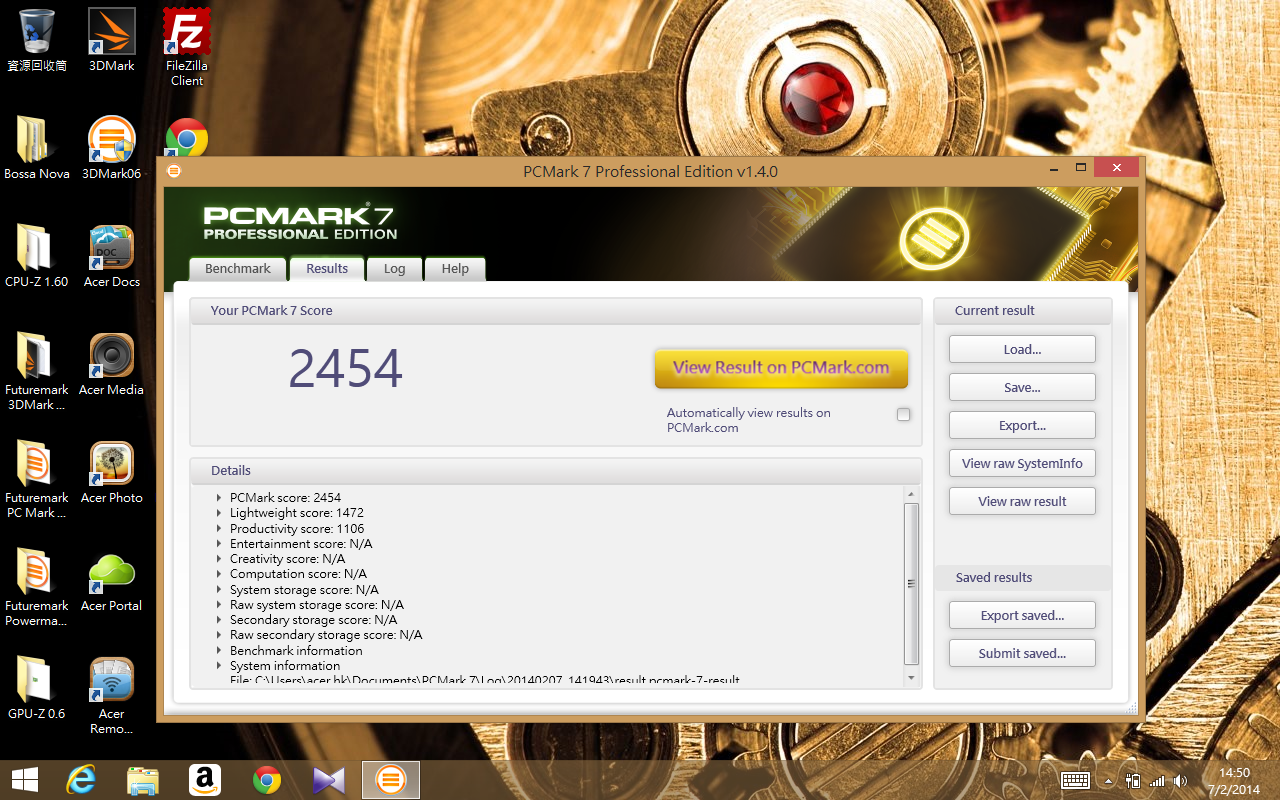
Task: Select the Acer Media speaker icon
Action: pyautogui.click(x=112, y=364)
